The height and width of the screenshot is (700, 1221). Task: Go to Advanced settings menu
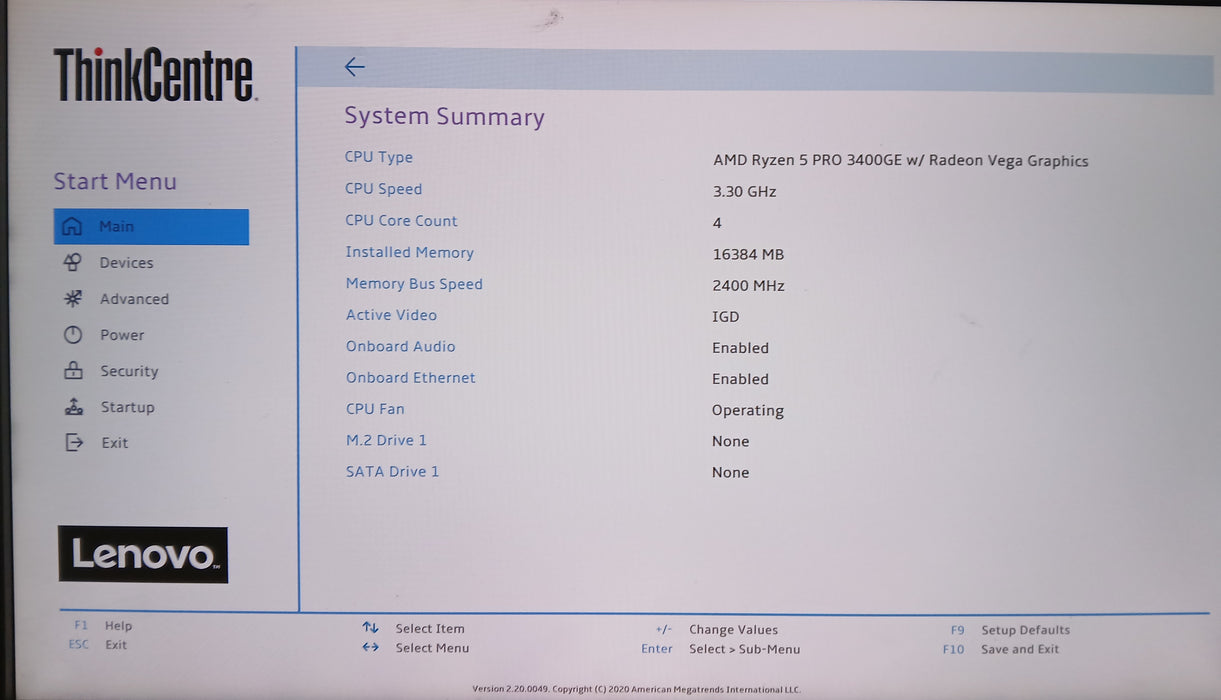pos(134,299)
